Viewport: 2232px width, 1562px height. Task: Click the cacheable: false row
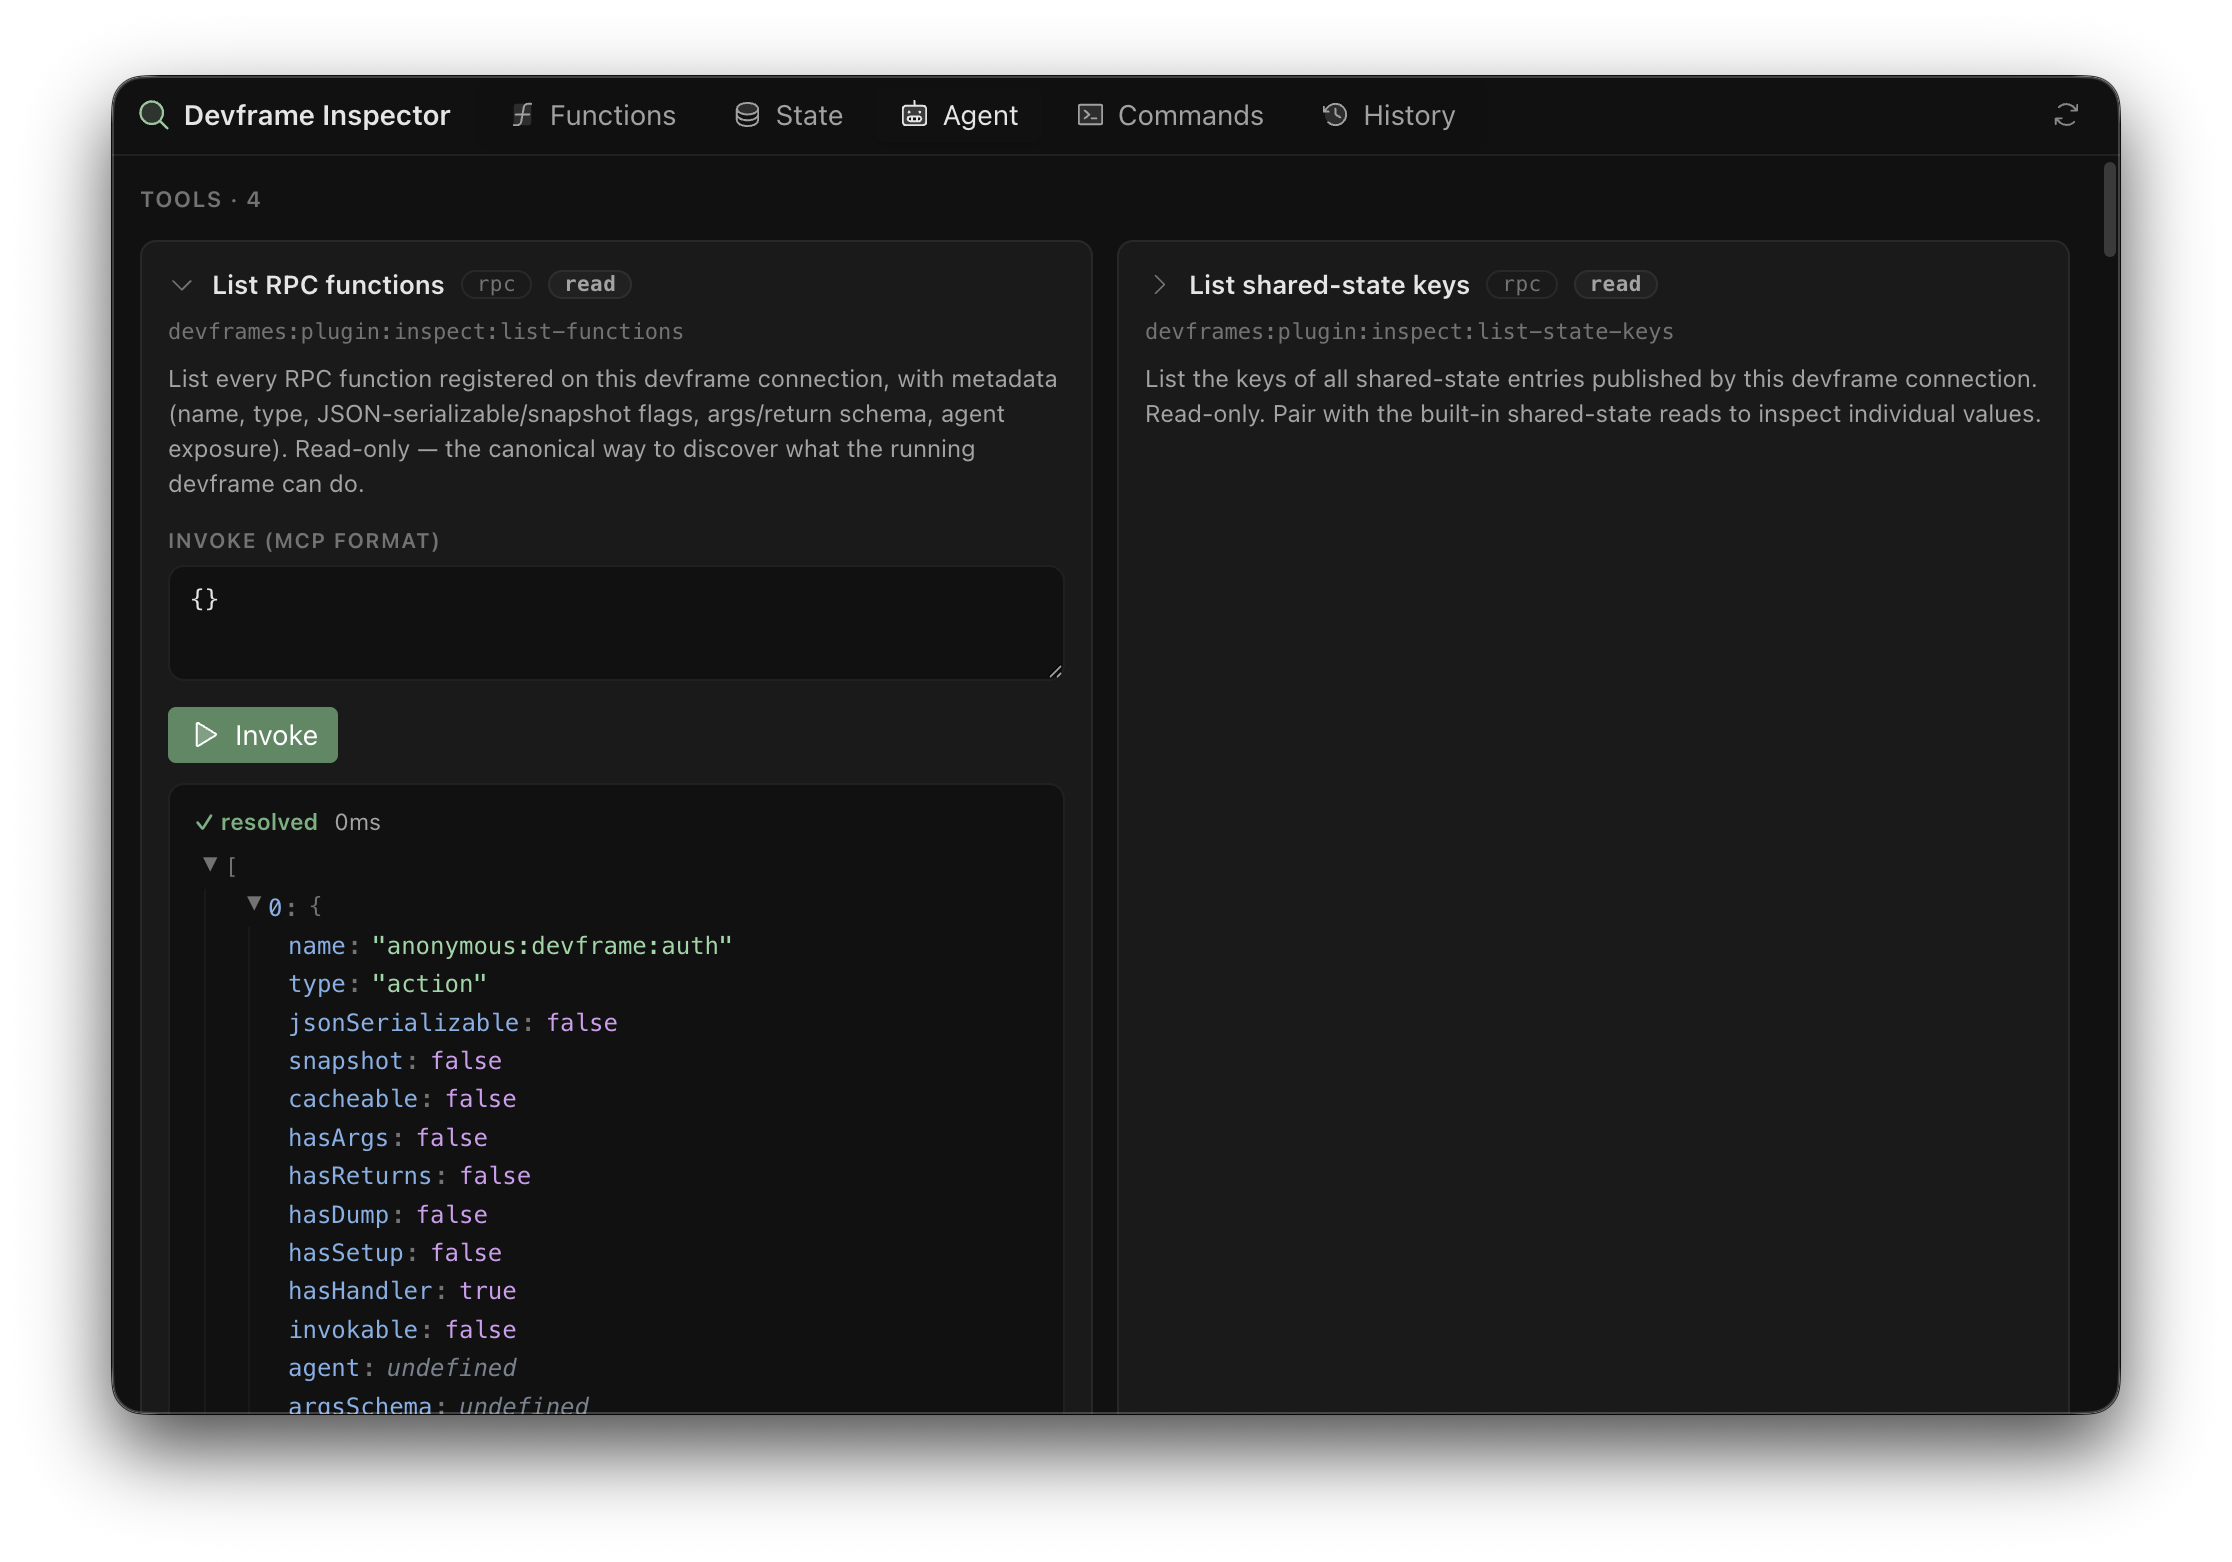pos(402,1099)
